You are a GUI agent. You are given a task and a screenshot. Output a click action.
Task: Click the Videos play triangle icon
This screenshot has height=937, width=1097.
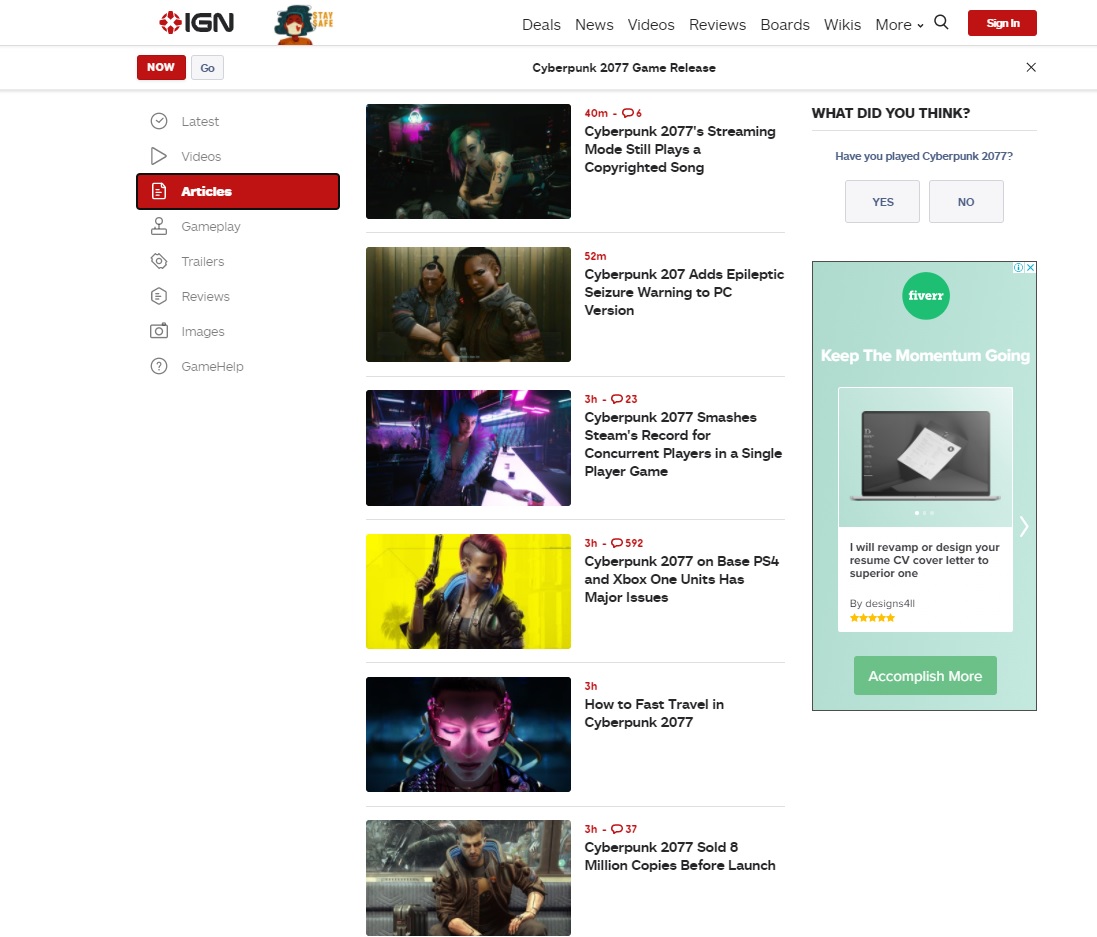click(159, 156)
